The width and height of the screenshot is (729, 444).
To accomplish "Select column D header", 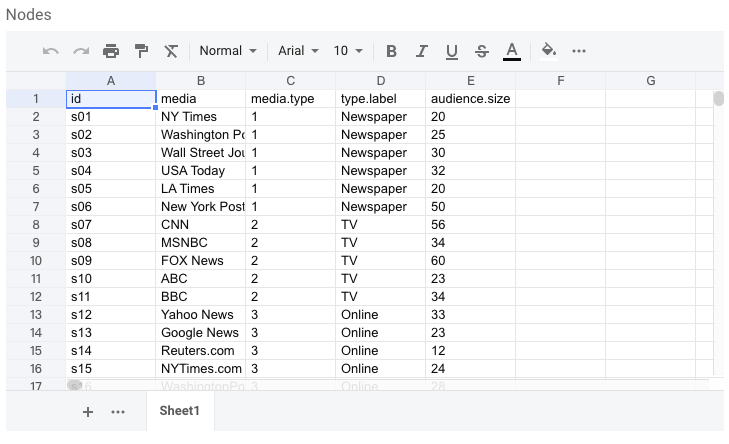I will click(x=380, y=80).
